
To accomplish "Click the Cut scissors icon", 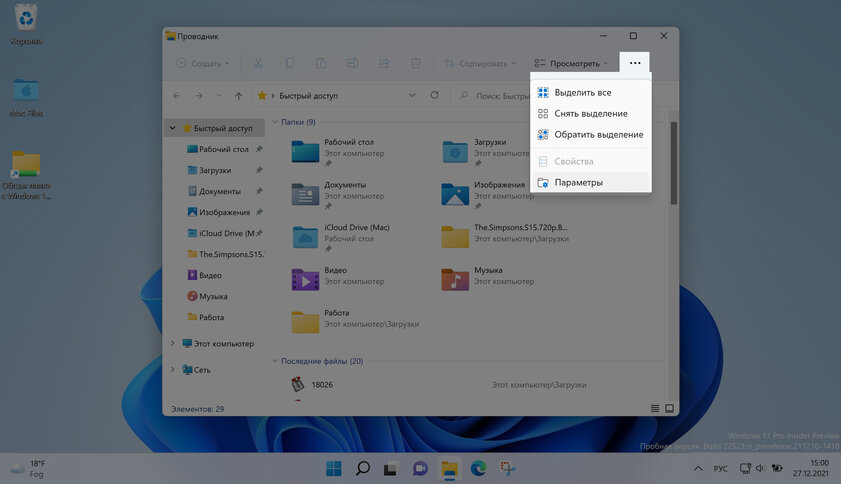I will 258,63.
